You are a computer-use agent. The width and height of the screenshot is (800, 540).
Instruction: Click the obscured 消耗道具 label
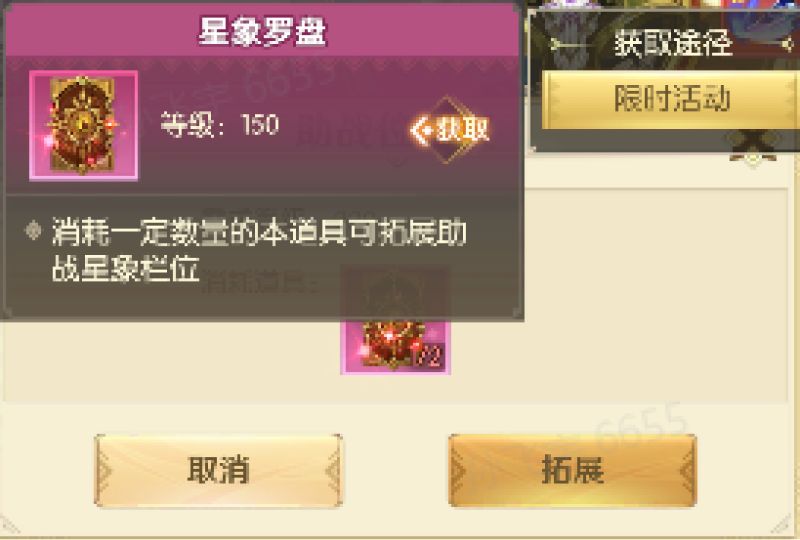click(x=260, y=284)
